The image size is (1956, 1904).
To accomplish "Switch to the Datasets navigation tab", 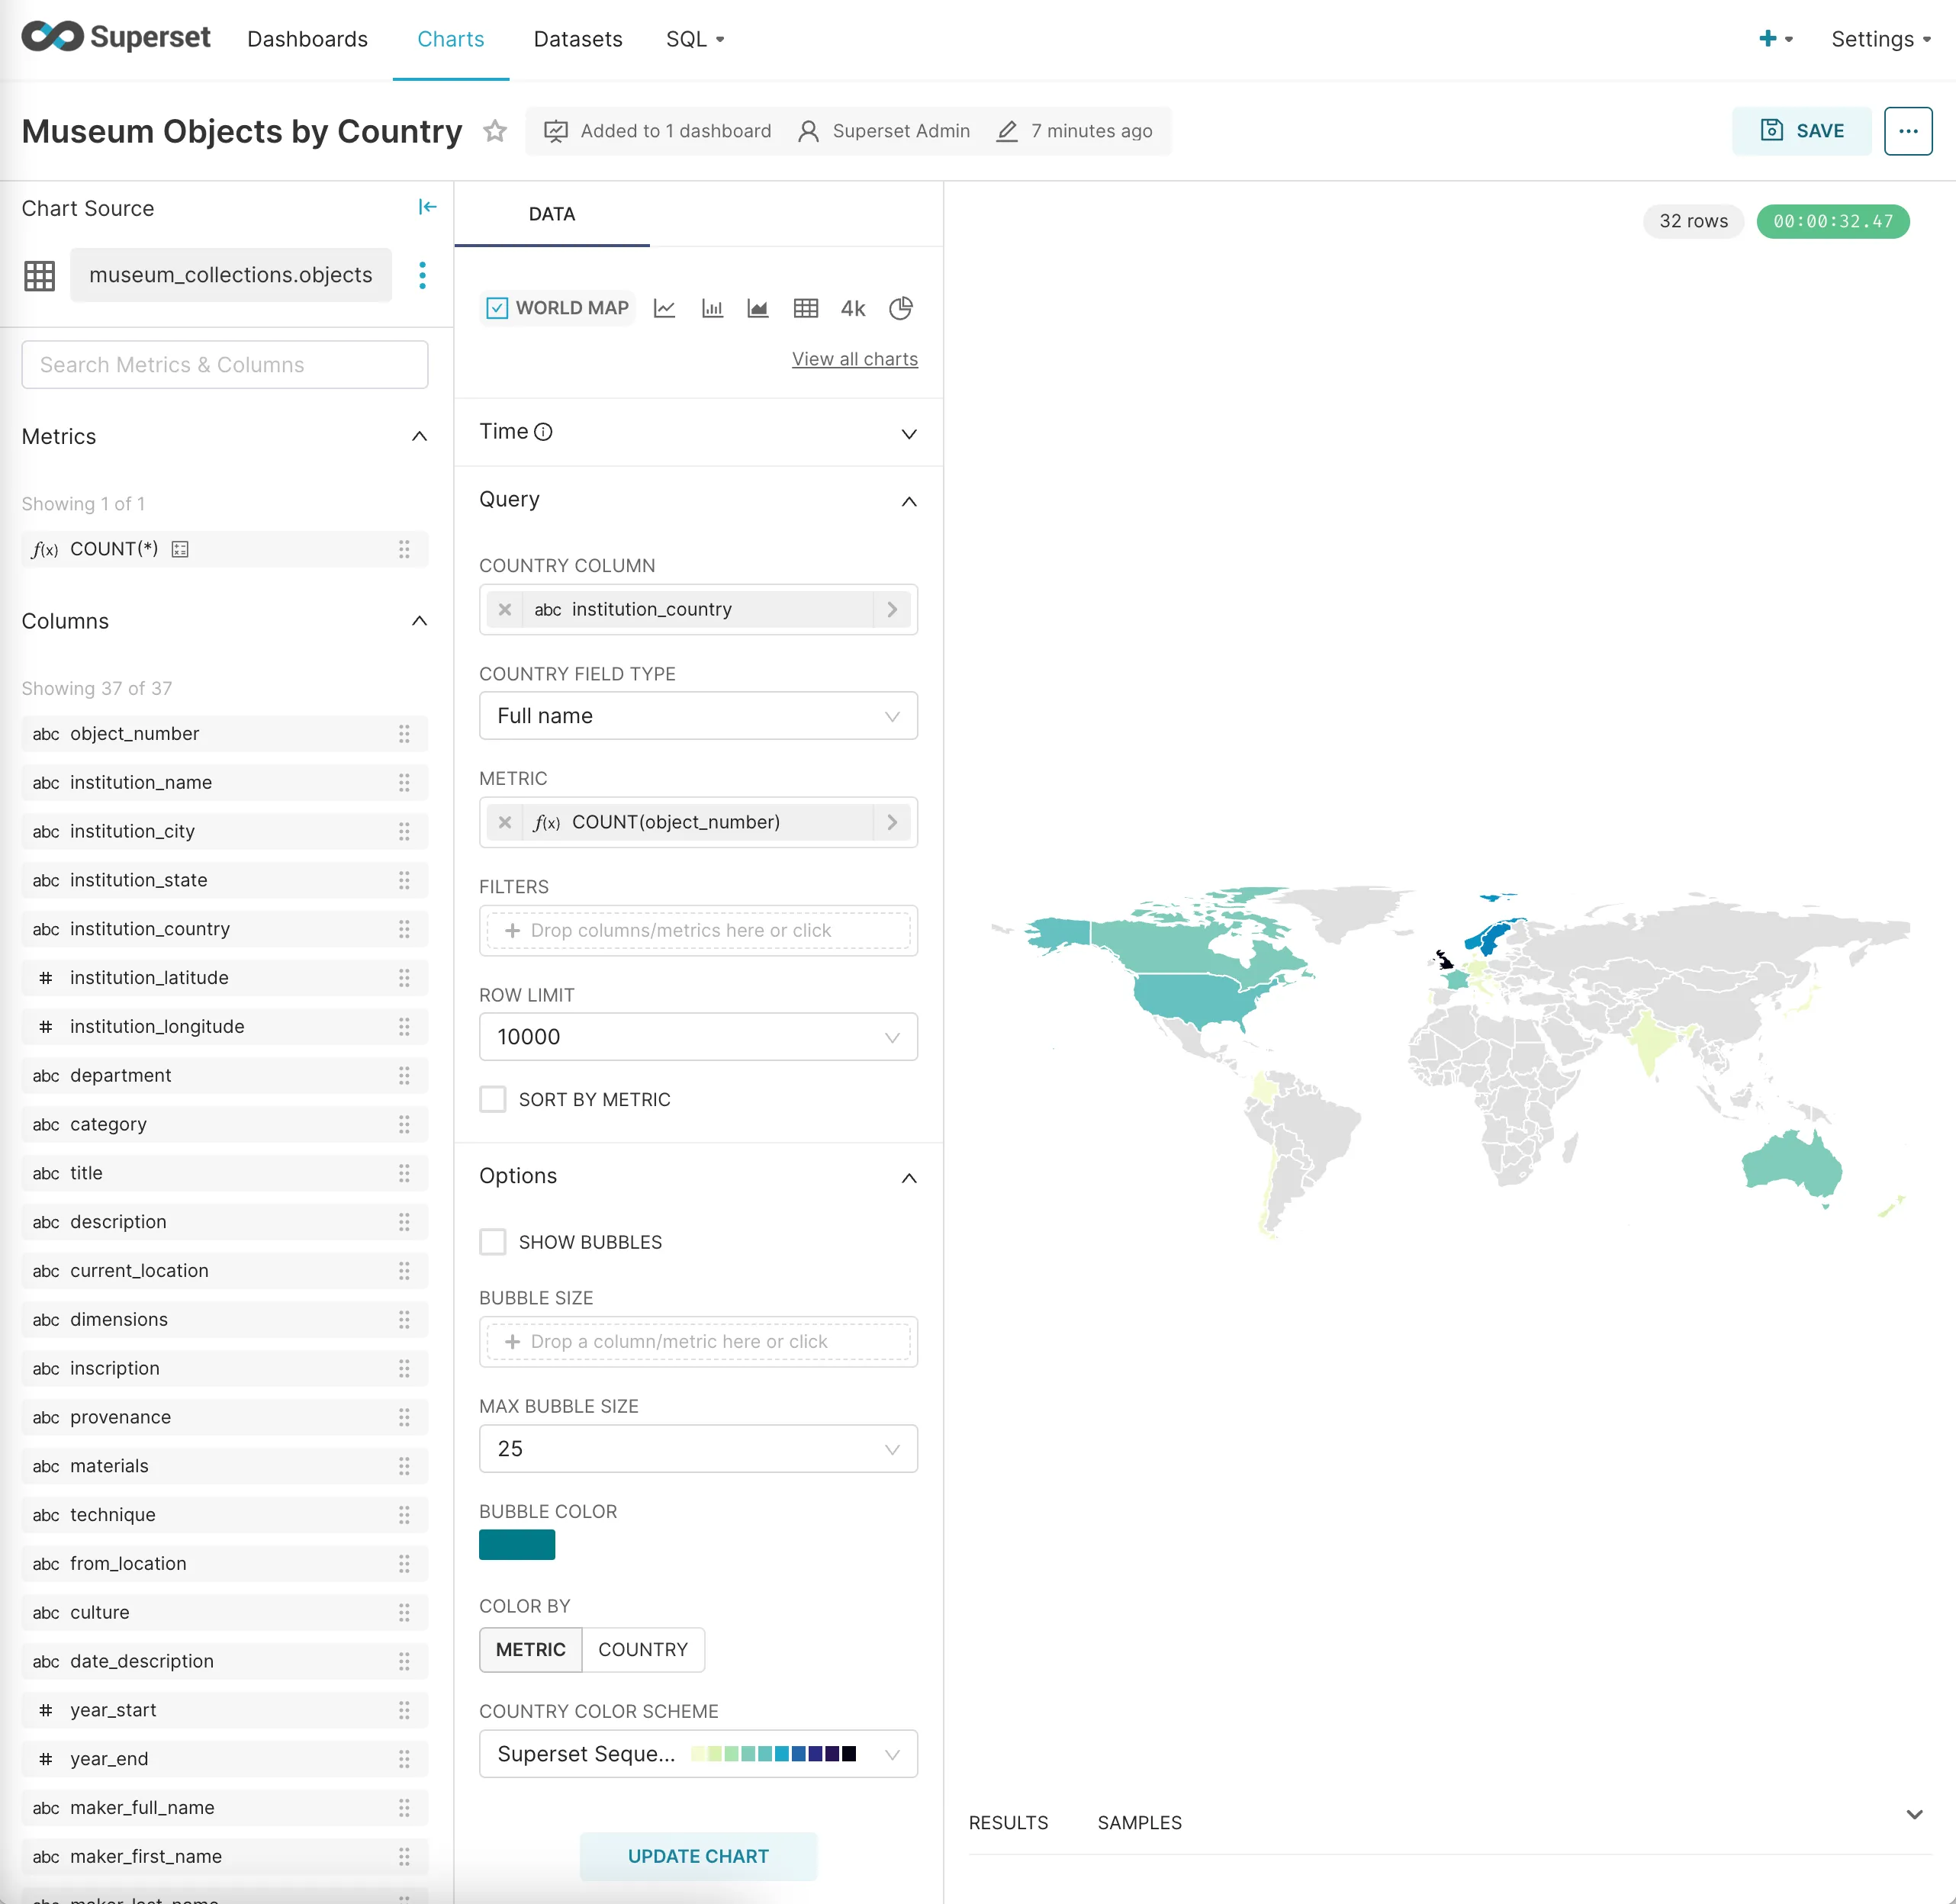I will 577,39.
